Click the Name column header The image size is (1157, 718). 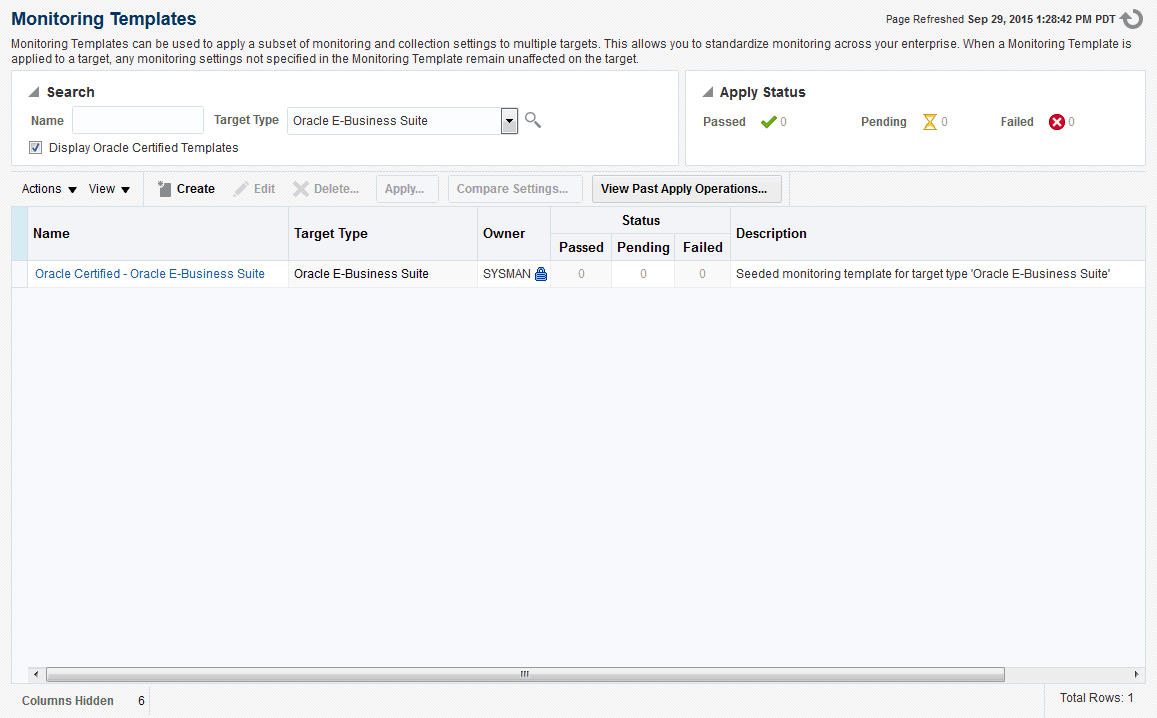coord(158,233)
